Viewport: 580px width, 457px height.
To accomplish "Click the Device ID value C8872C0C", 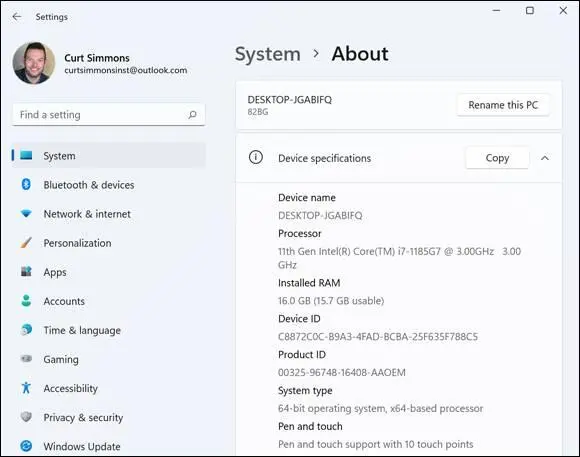I will [x=378, y=337].
